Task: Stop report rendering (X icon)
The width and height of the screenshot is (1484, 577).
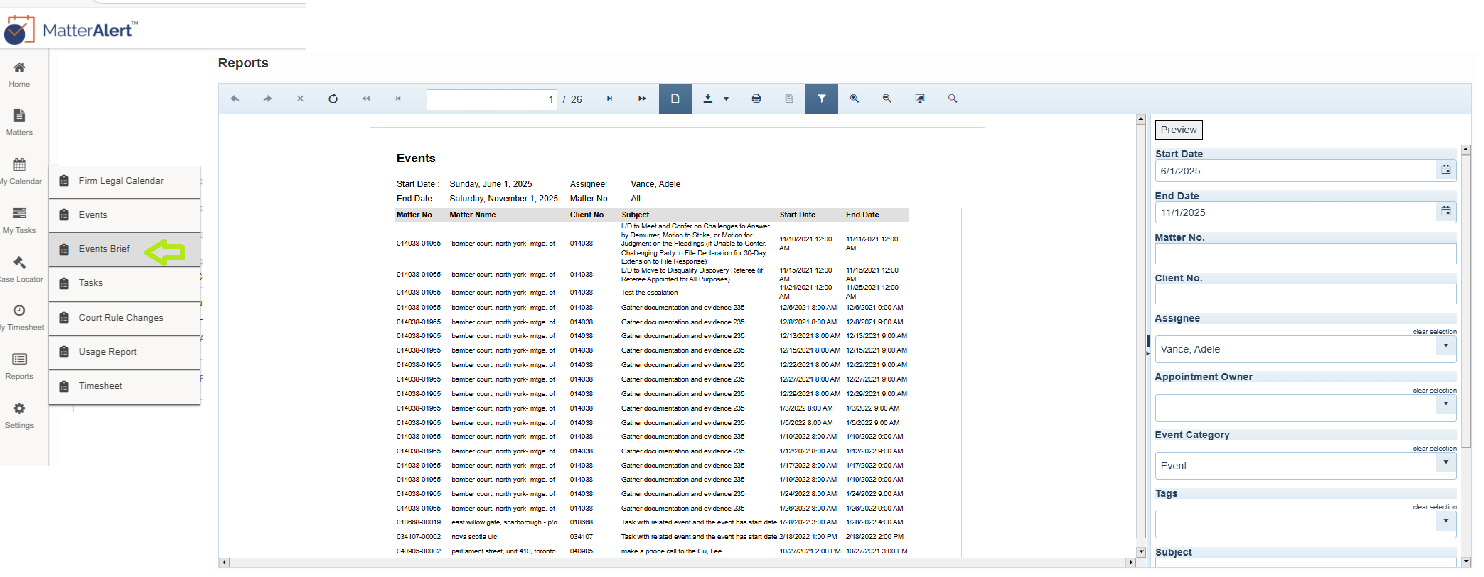Action: (300, 99)
